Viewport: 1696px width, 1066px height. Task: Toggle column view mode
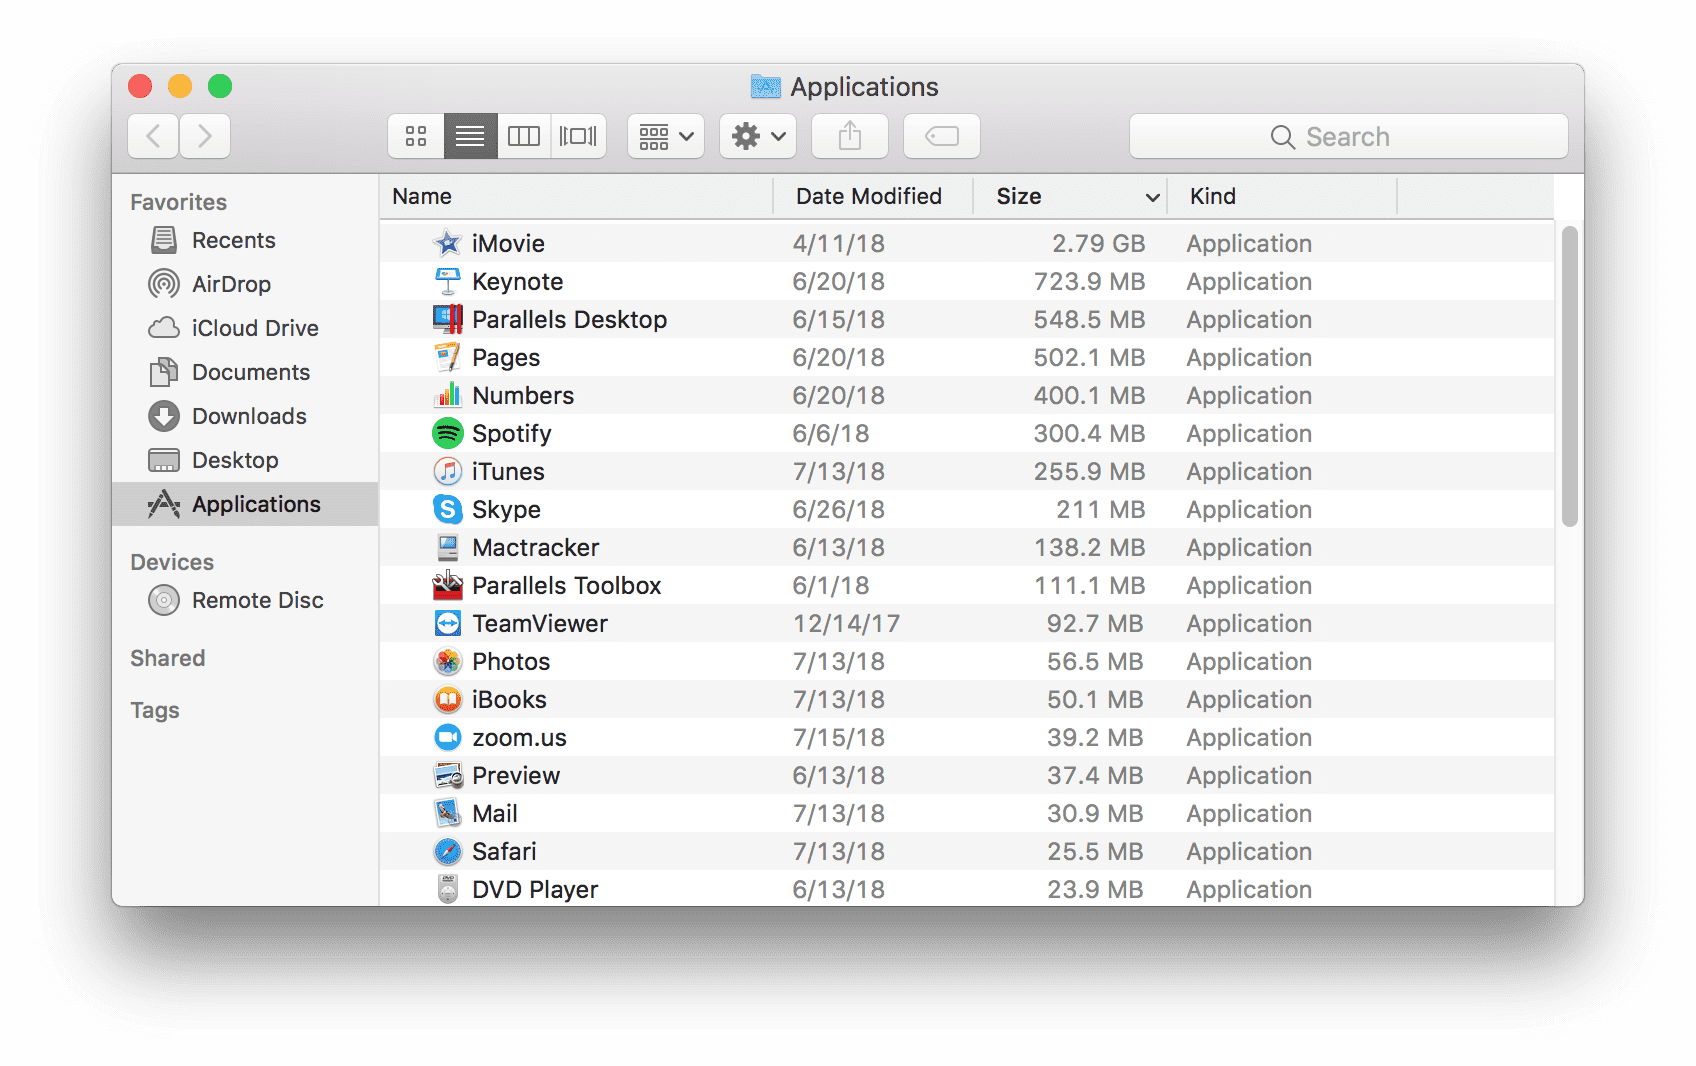[x=523, y=136]
